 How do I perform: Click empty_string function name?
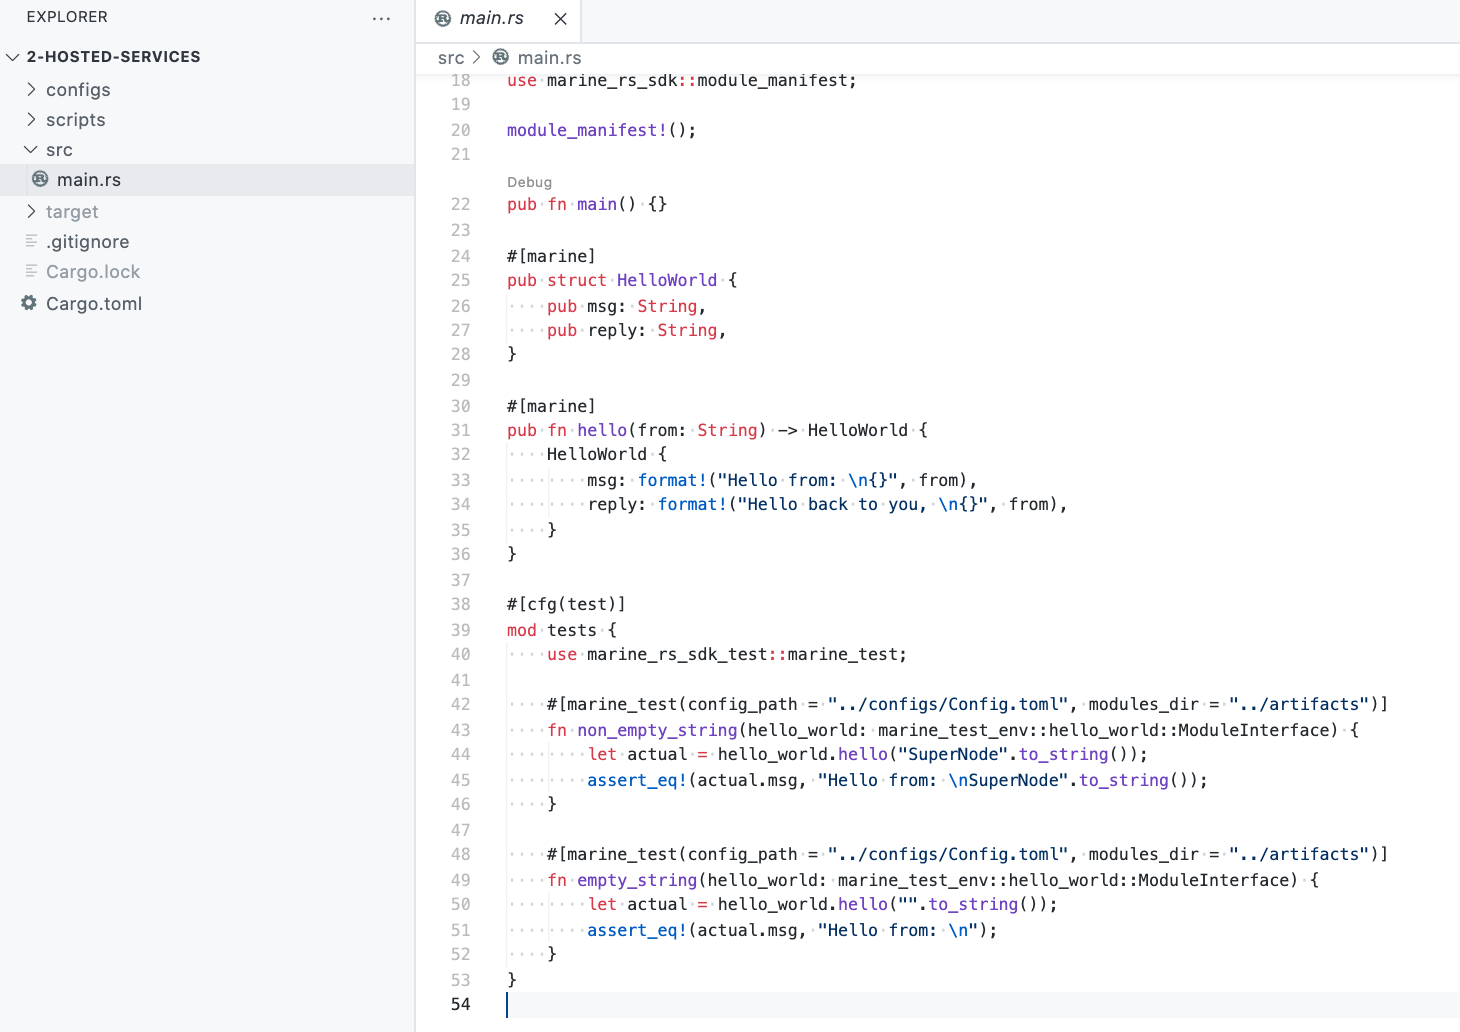pos(637,880)
